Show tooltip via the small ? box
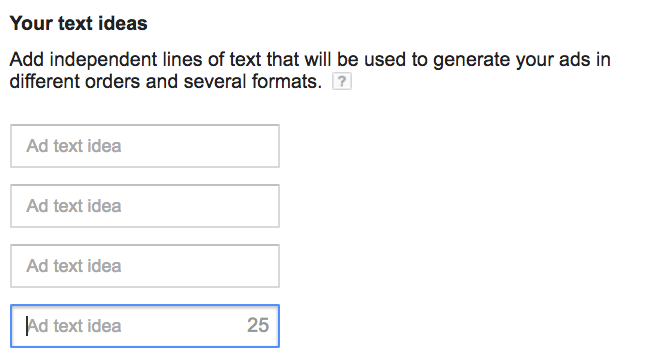 click(x=342, y=81)
